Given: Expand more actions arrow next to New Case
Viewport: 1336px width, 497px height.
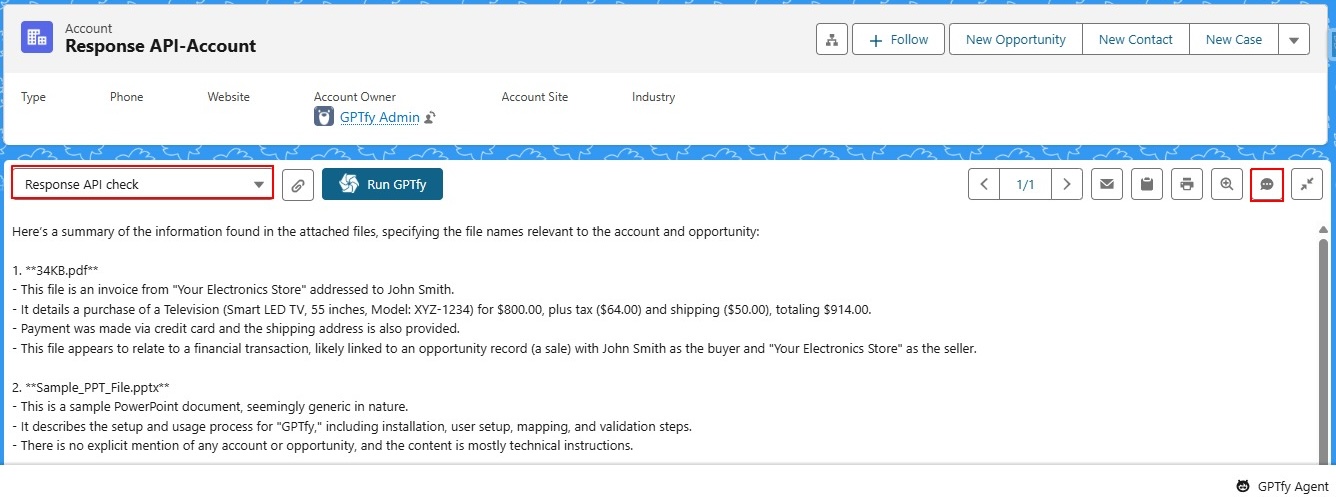Looking at the screenshot, I should [1294, 40].
